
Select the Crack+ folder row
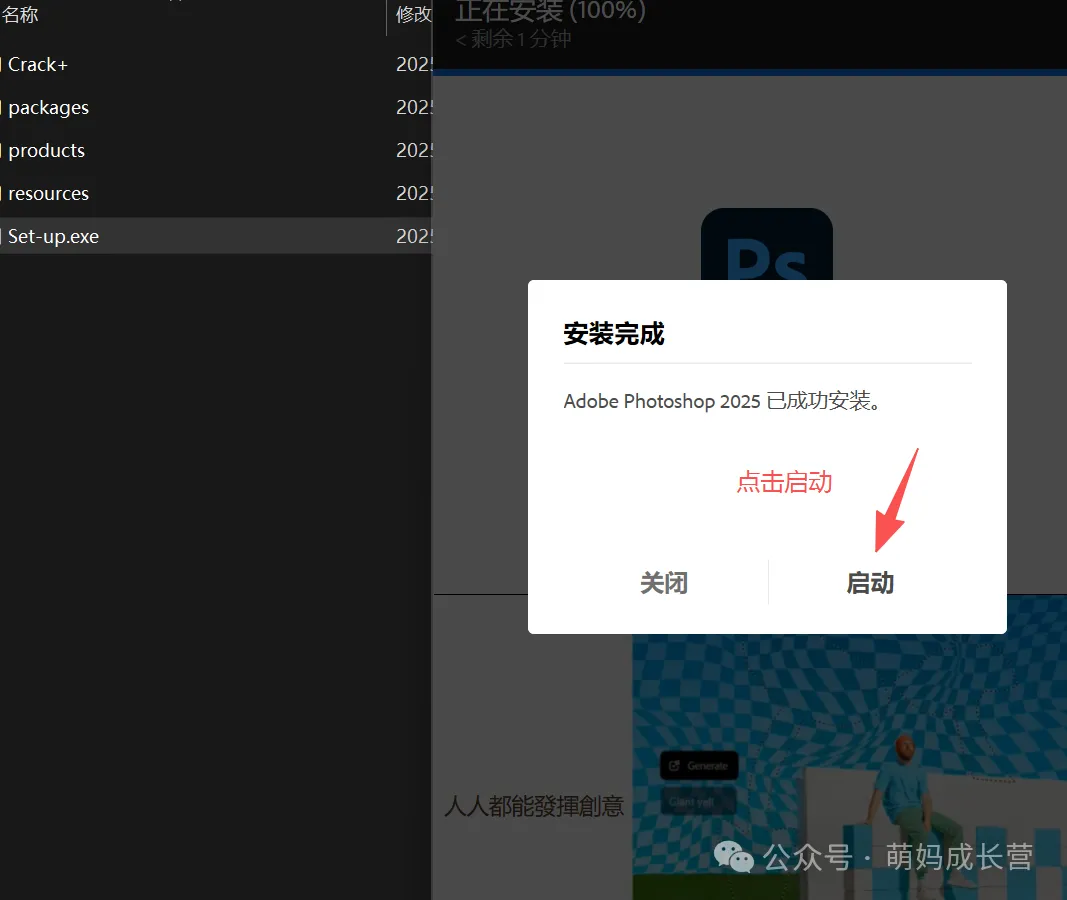pyautogui.click(x=216, y=65)
